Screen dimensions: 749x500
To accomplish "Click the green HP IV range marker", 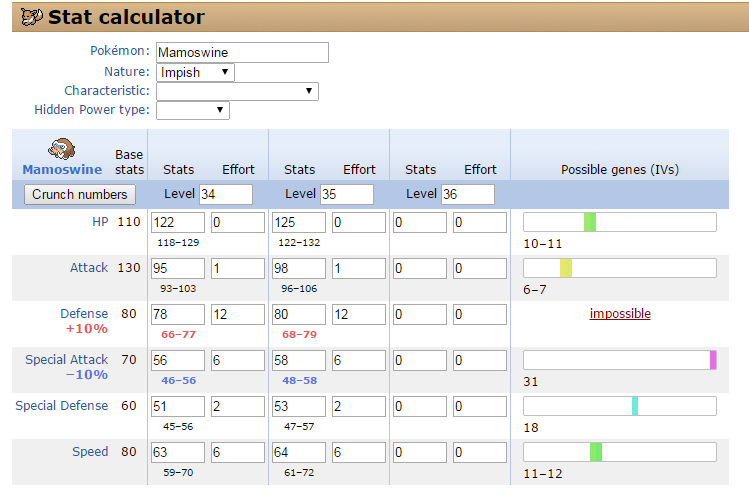I will [590, 223].
